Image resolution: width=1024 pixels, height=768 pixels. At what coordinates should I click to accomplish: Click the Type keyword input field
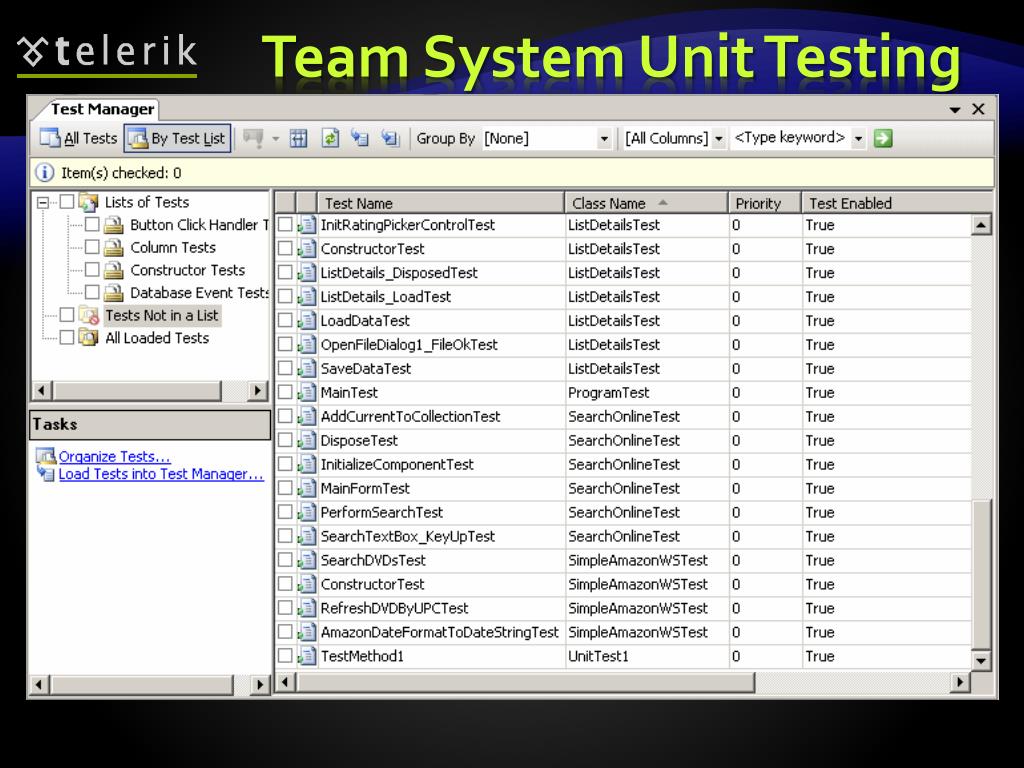790,138
